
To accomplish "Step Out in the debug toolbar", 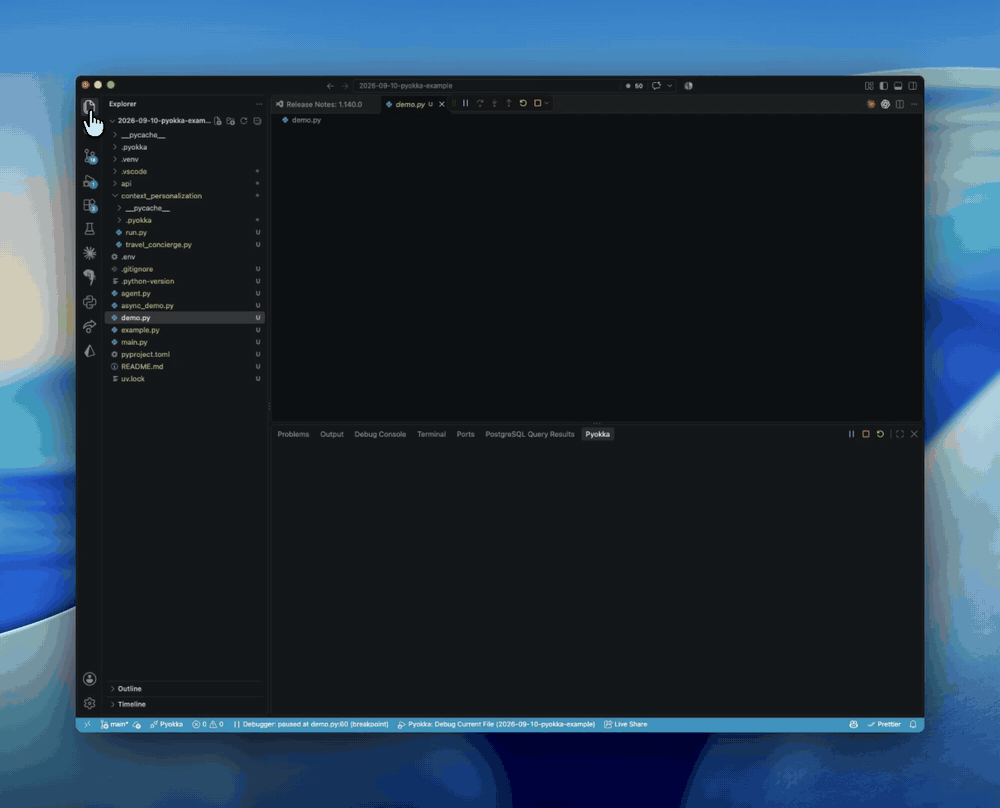I will click(508, 103).
